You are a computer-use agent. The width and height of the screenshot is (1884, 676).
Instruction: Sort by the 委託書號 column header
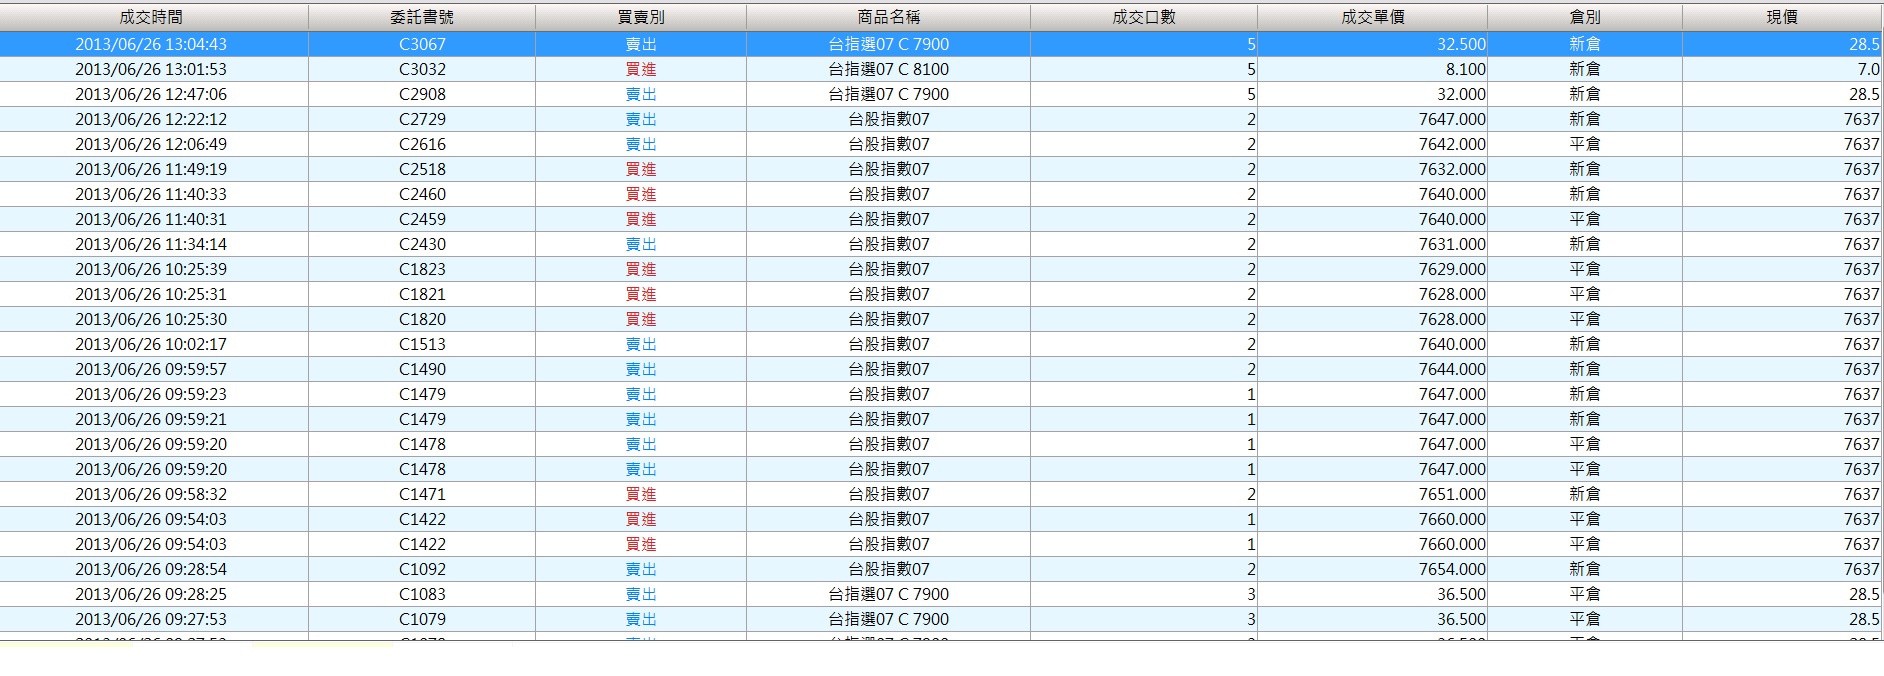[422, 17]
